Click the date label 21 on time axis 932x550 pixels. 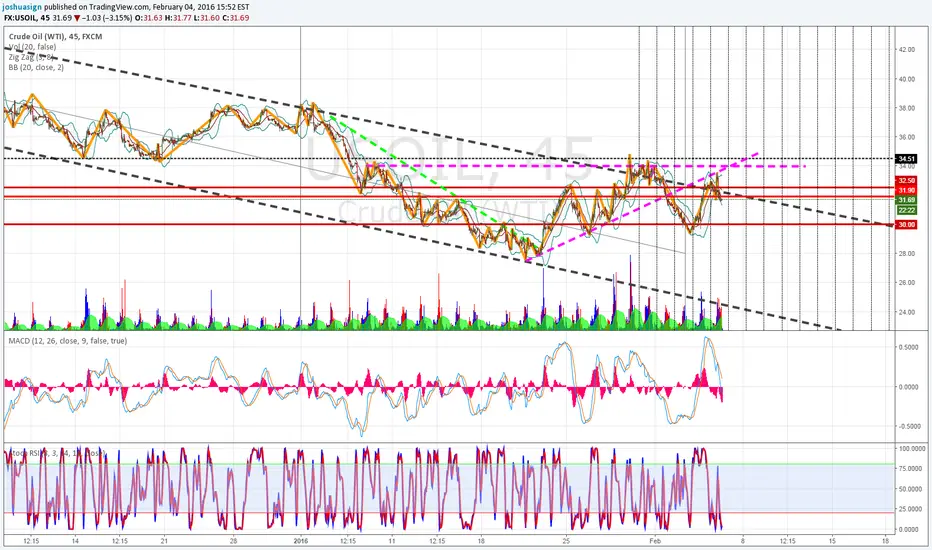(164, 540)
